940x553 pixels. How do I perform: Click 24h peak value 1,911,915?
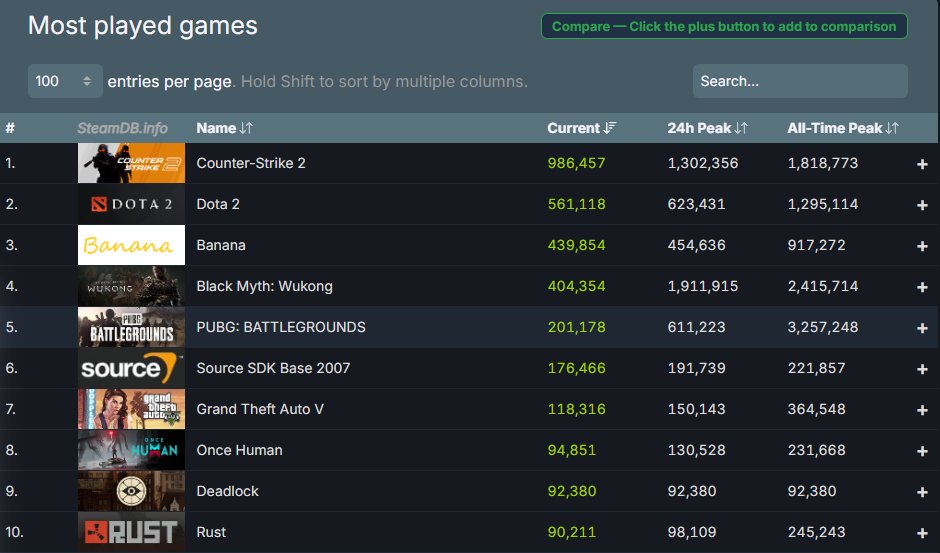click(703, 286)
